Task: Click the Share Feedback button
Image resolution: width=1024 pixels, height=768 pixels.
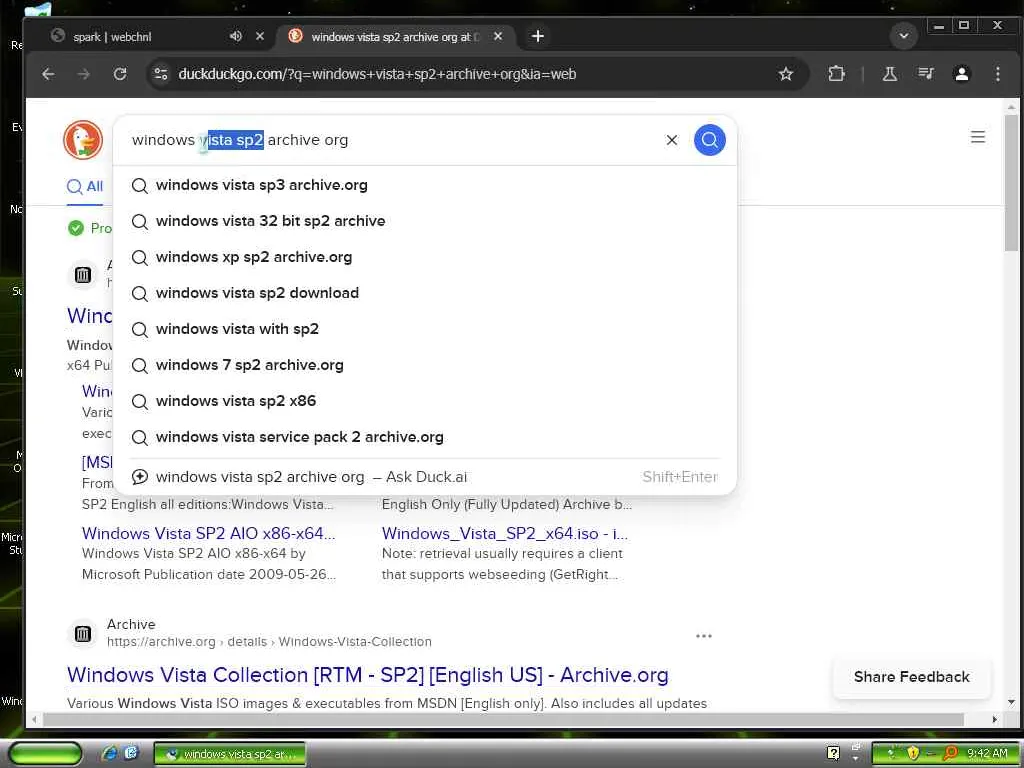Action: pos(912,677)
